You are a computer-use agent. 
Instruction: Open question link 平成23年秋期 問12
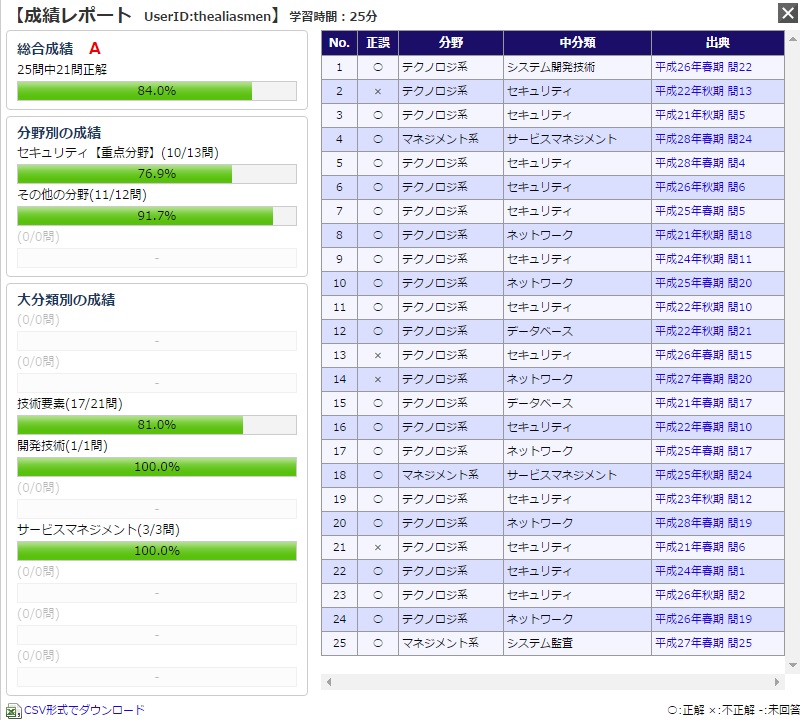click(703, 499)
